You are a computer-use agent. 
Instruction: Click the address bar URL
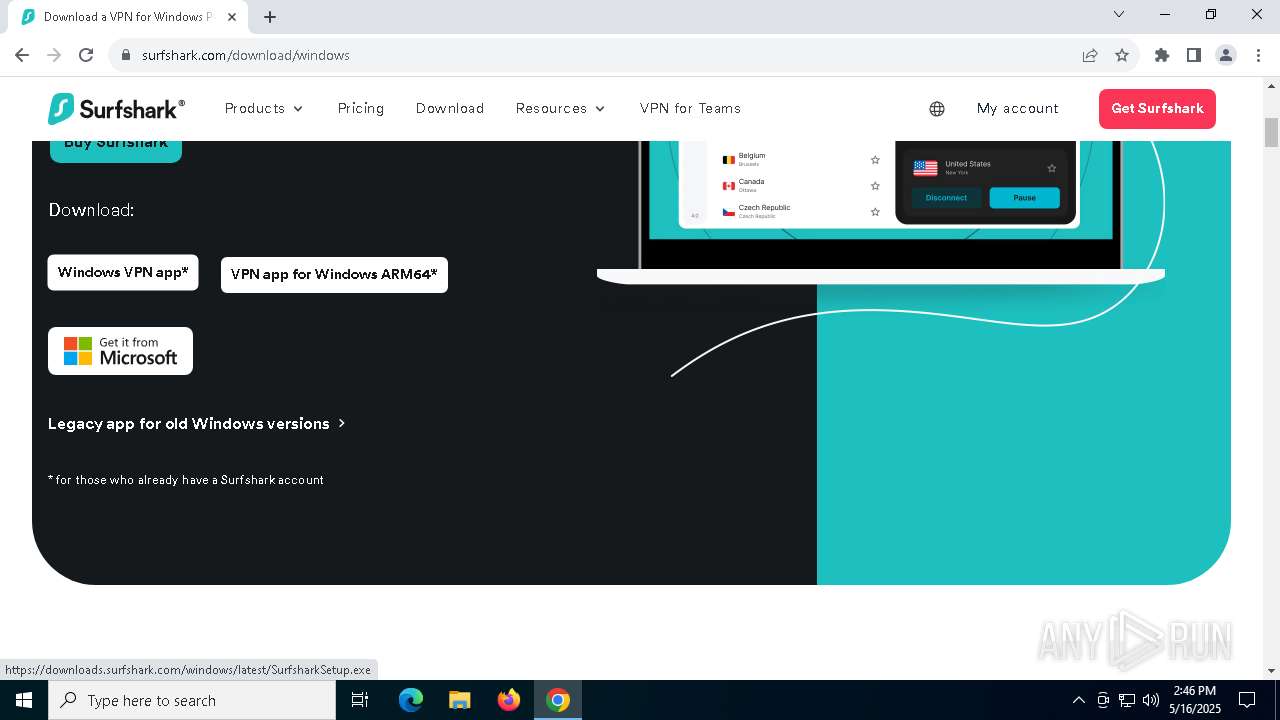(x=245, y=55)
